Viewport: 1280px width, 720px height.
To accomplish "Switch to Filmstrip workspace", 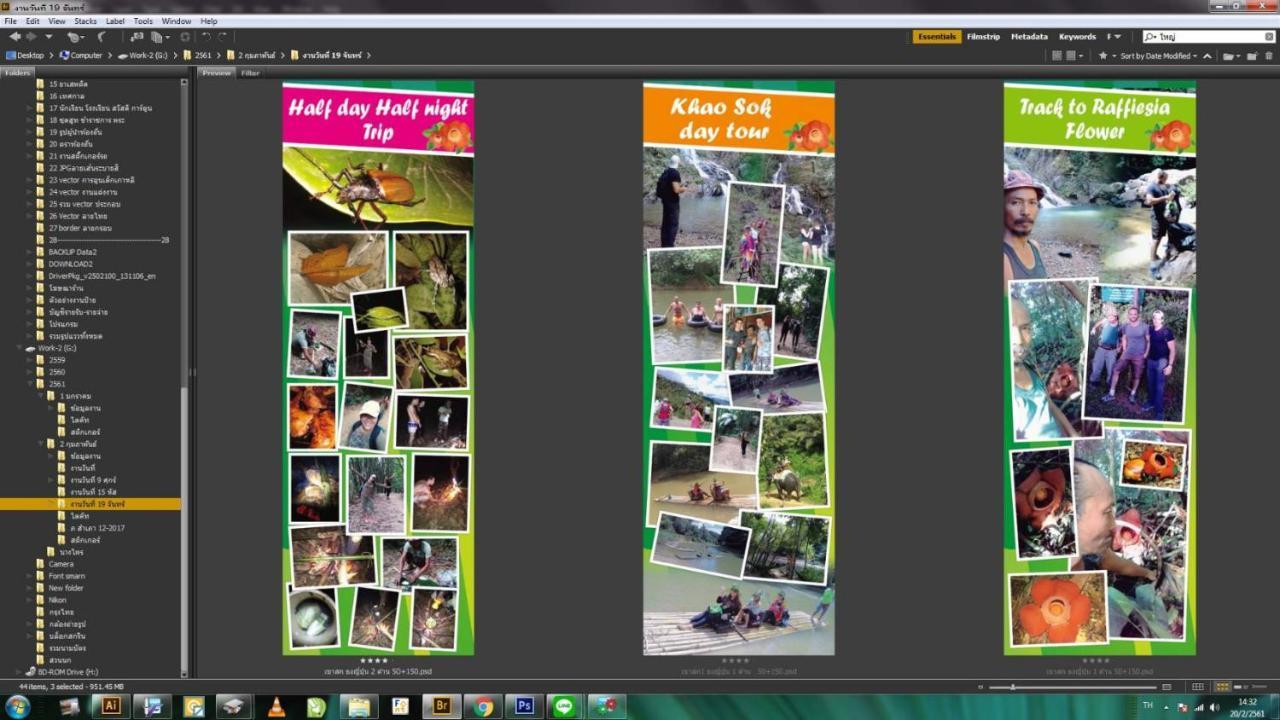I will (983, 37).
